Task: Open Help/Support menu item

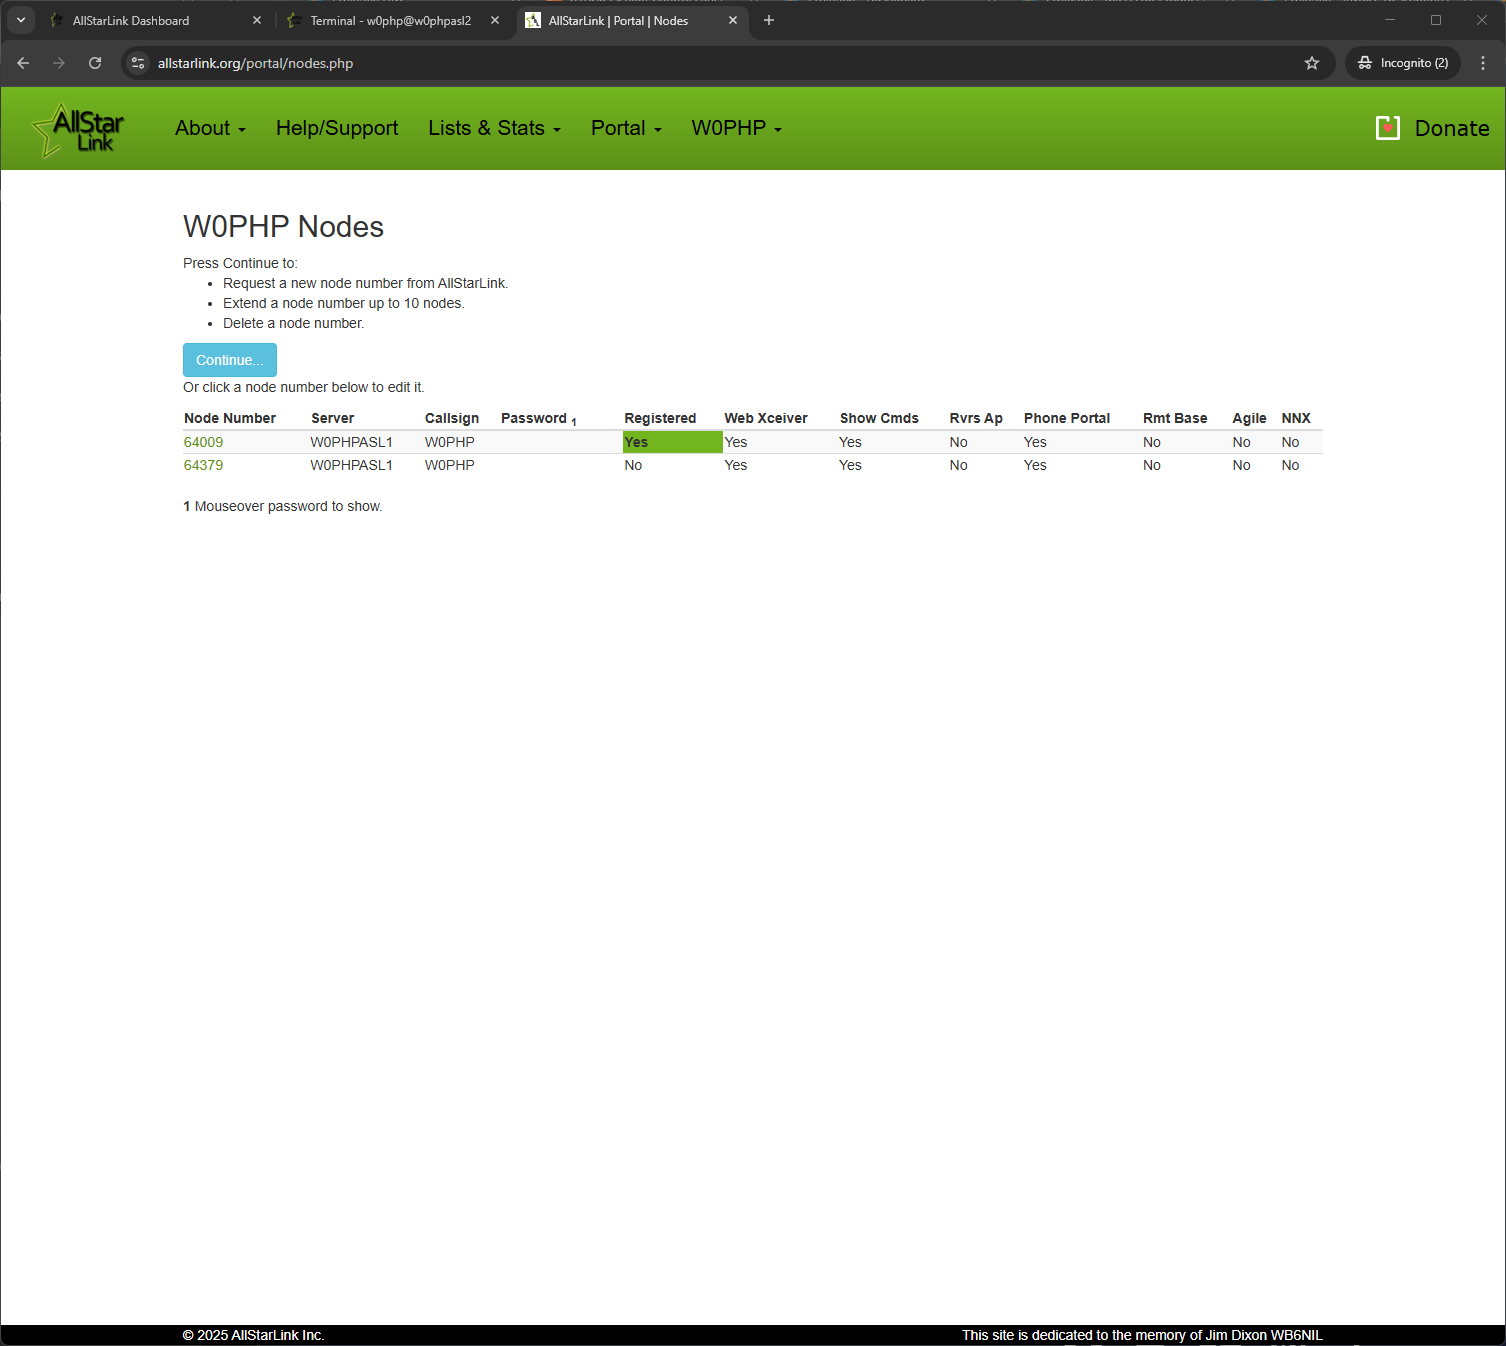Action: 337,128
